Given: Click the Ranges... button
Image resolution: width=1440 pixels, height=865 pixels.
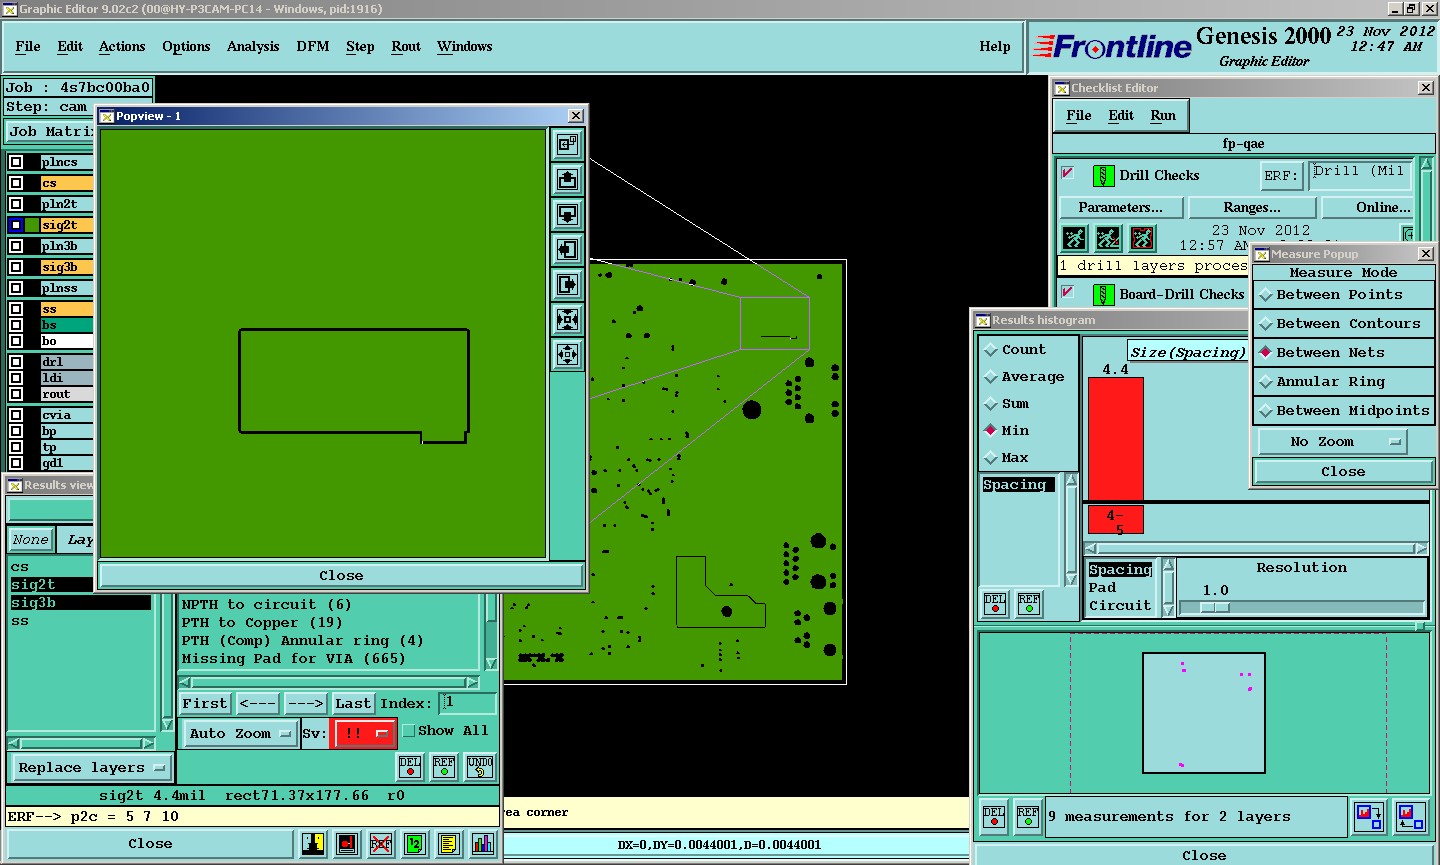Looking at the screenshot, I should (x=1252, y=208).
